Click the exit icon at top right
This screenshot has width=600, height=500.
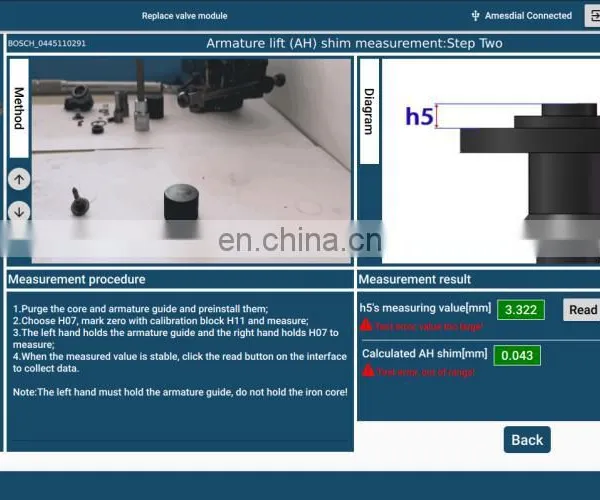point(592,16)
